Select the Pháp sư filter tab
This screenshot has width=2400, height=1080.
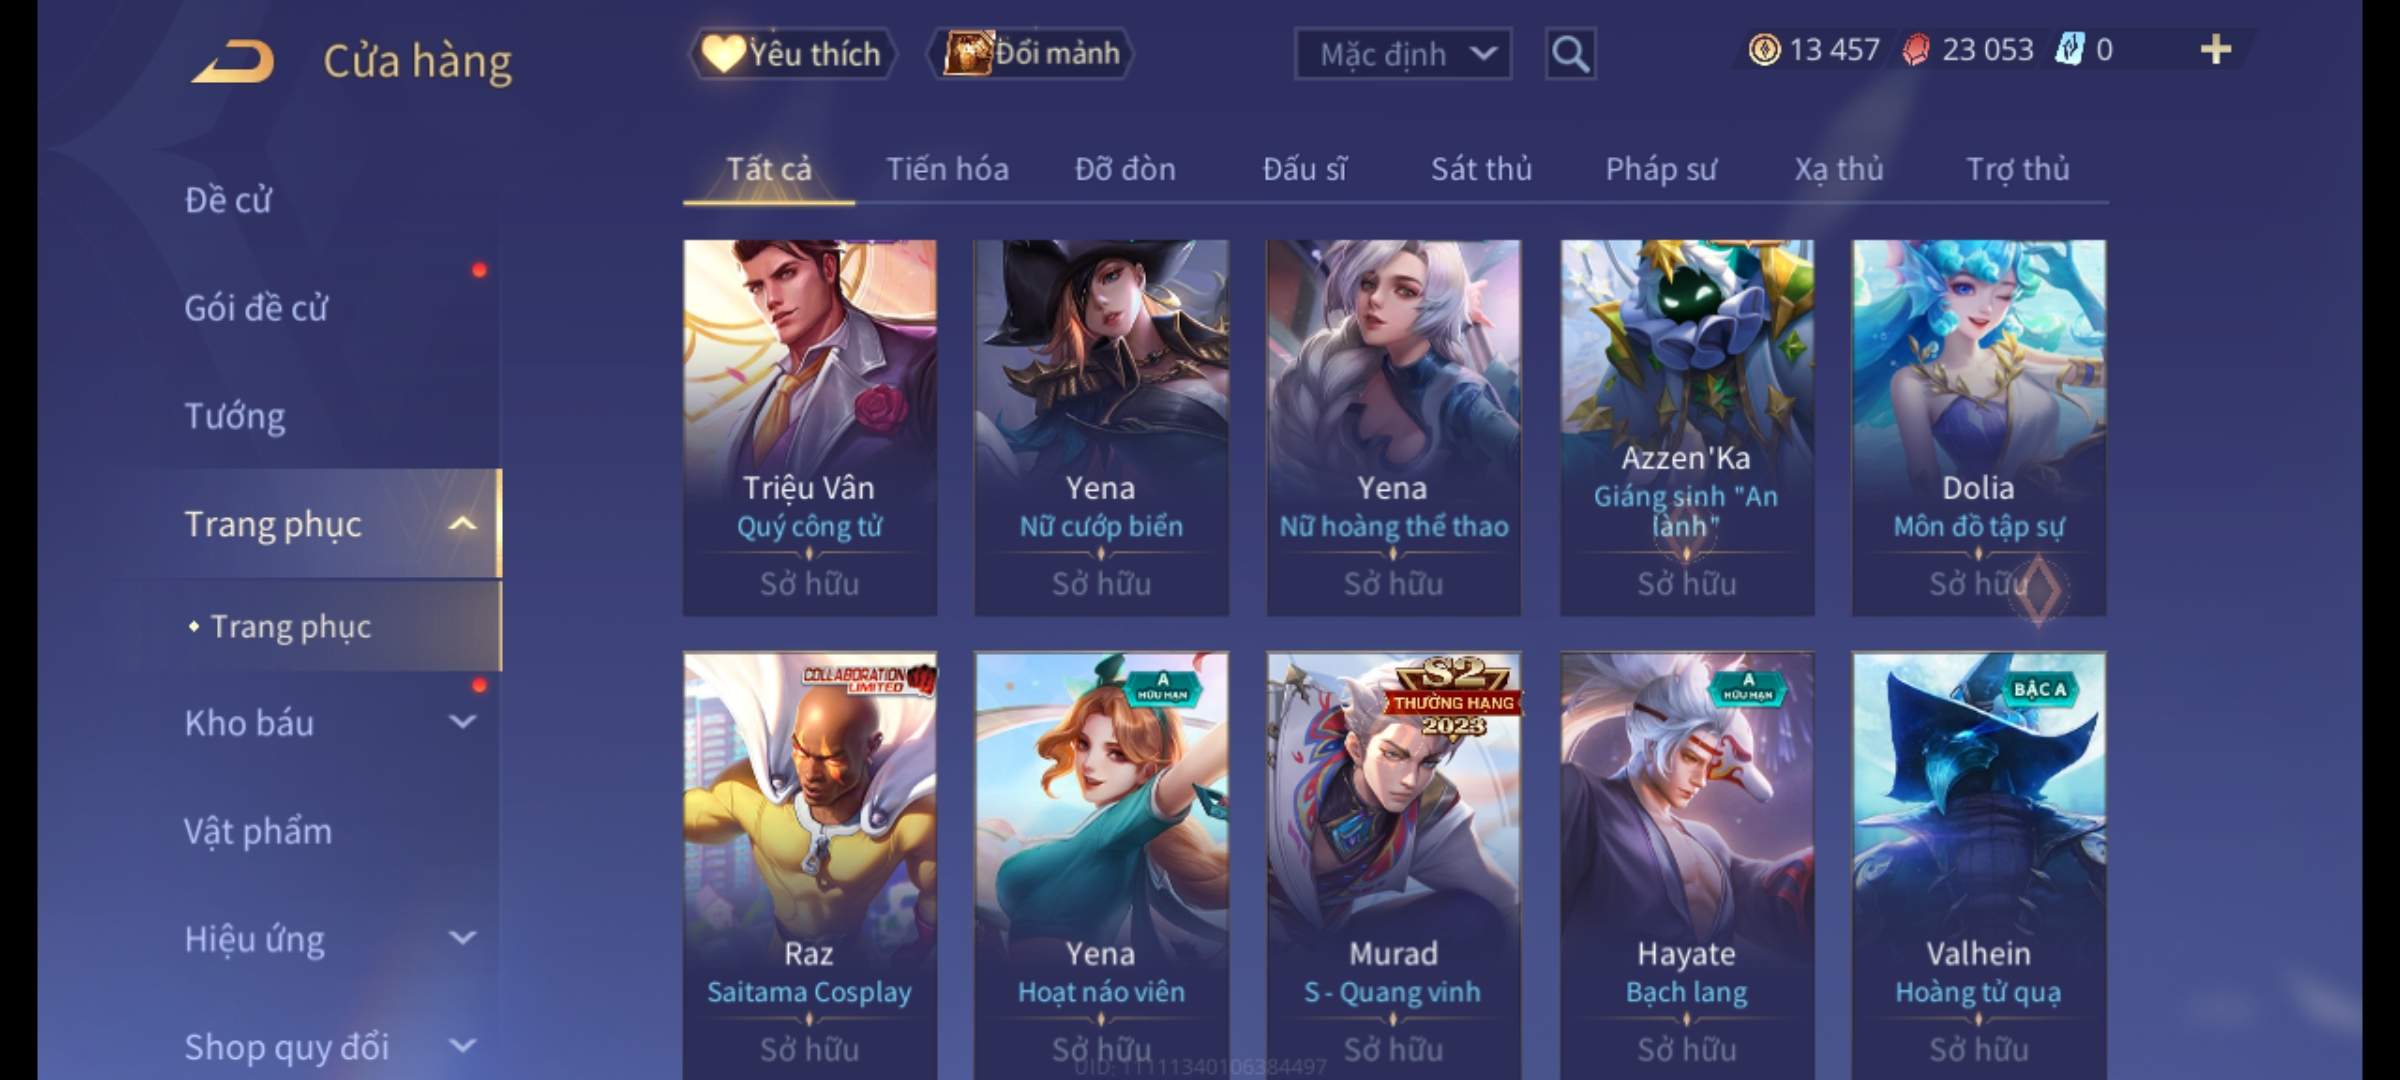click(x=1661, y=169)
